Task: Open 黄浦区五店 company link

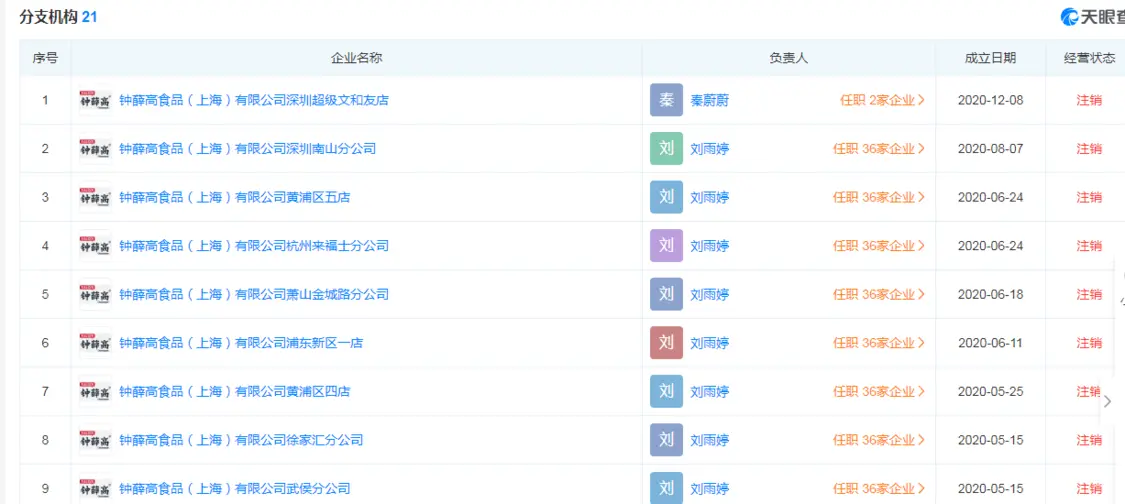Action: tap(234, 197)
